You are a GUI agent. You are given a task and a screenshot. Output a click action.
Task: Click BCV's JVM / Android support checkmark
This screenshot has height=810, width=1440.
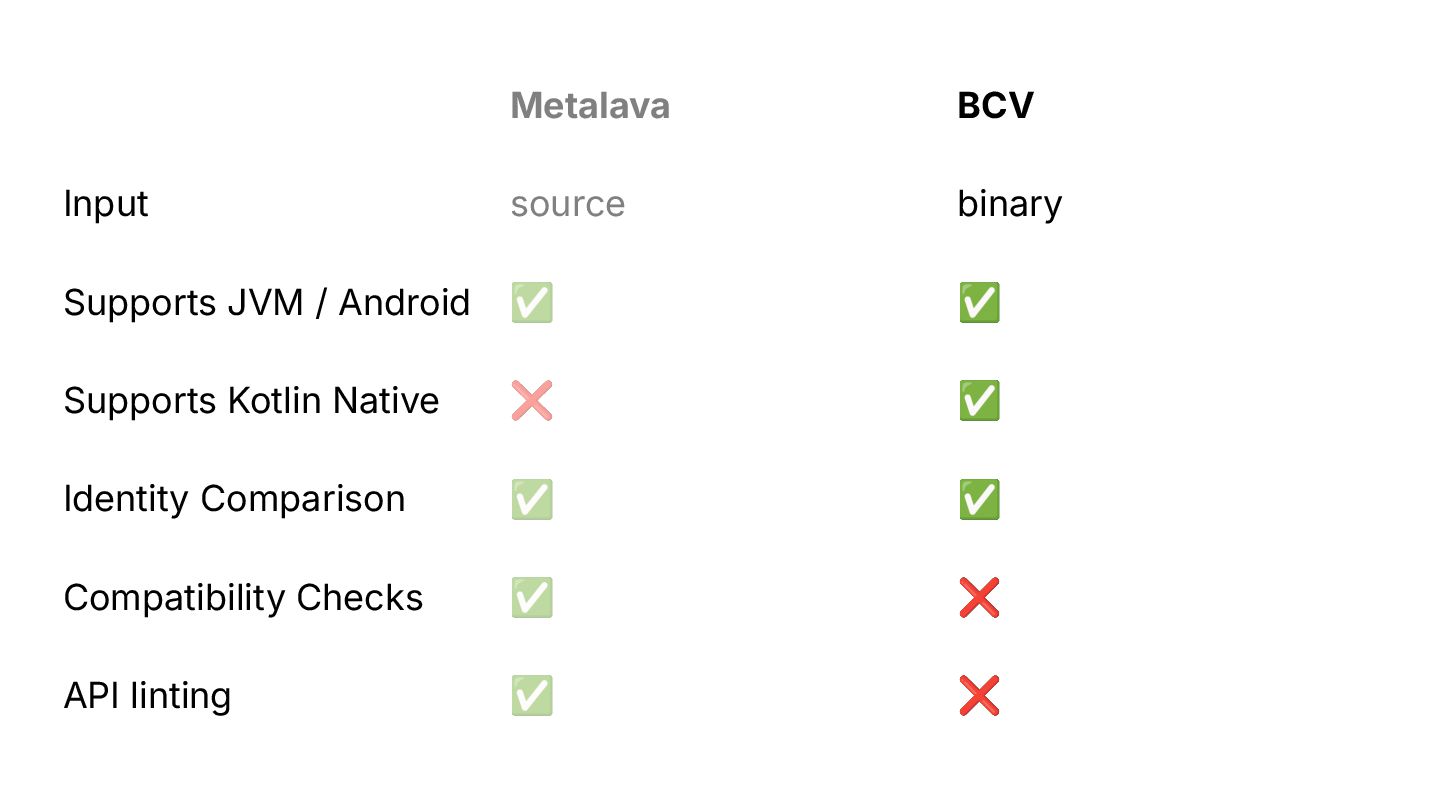tap(979, 302)
